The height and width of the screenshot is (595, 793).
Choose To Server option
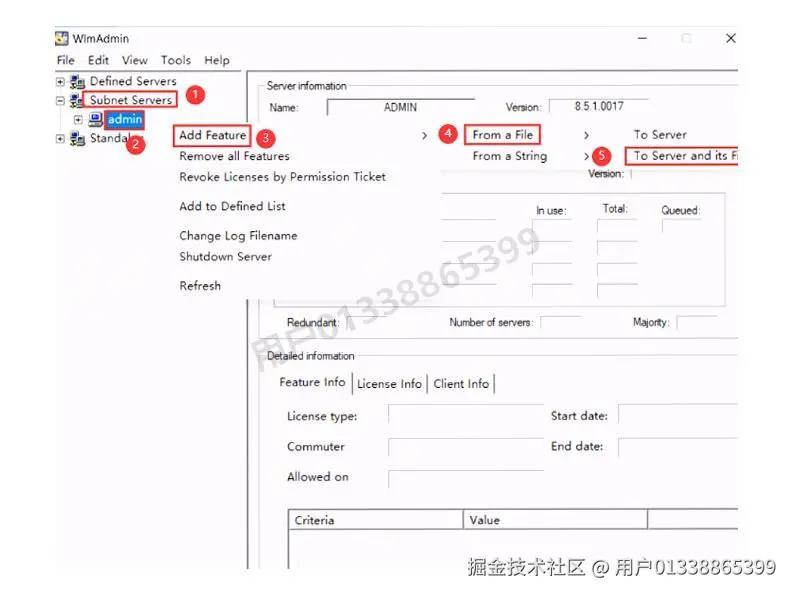coord(660,135)
